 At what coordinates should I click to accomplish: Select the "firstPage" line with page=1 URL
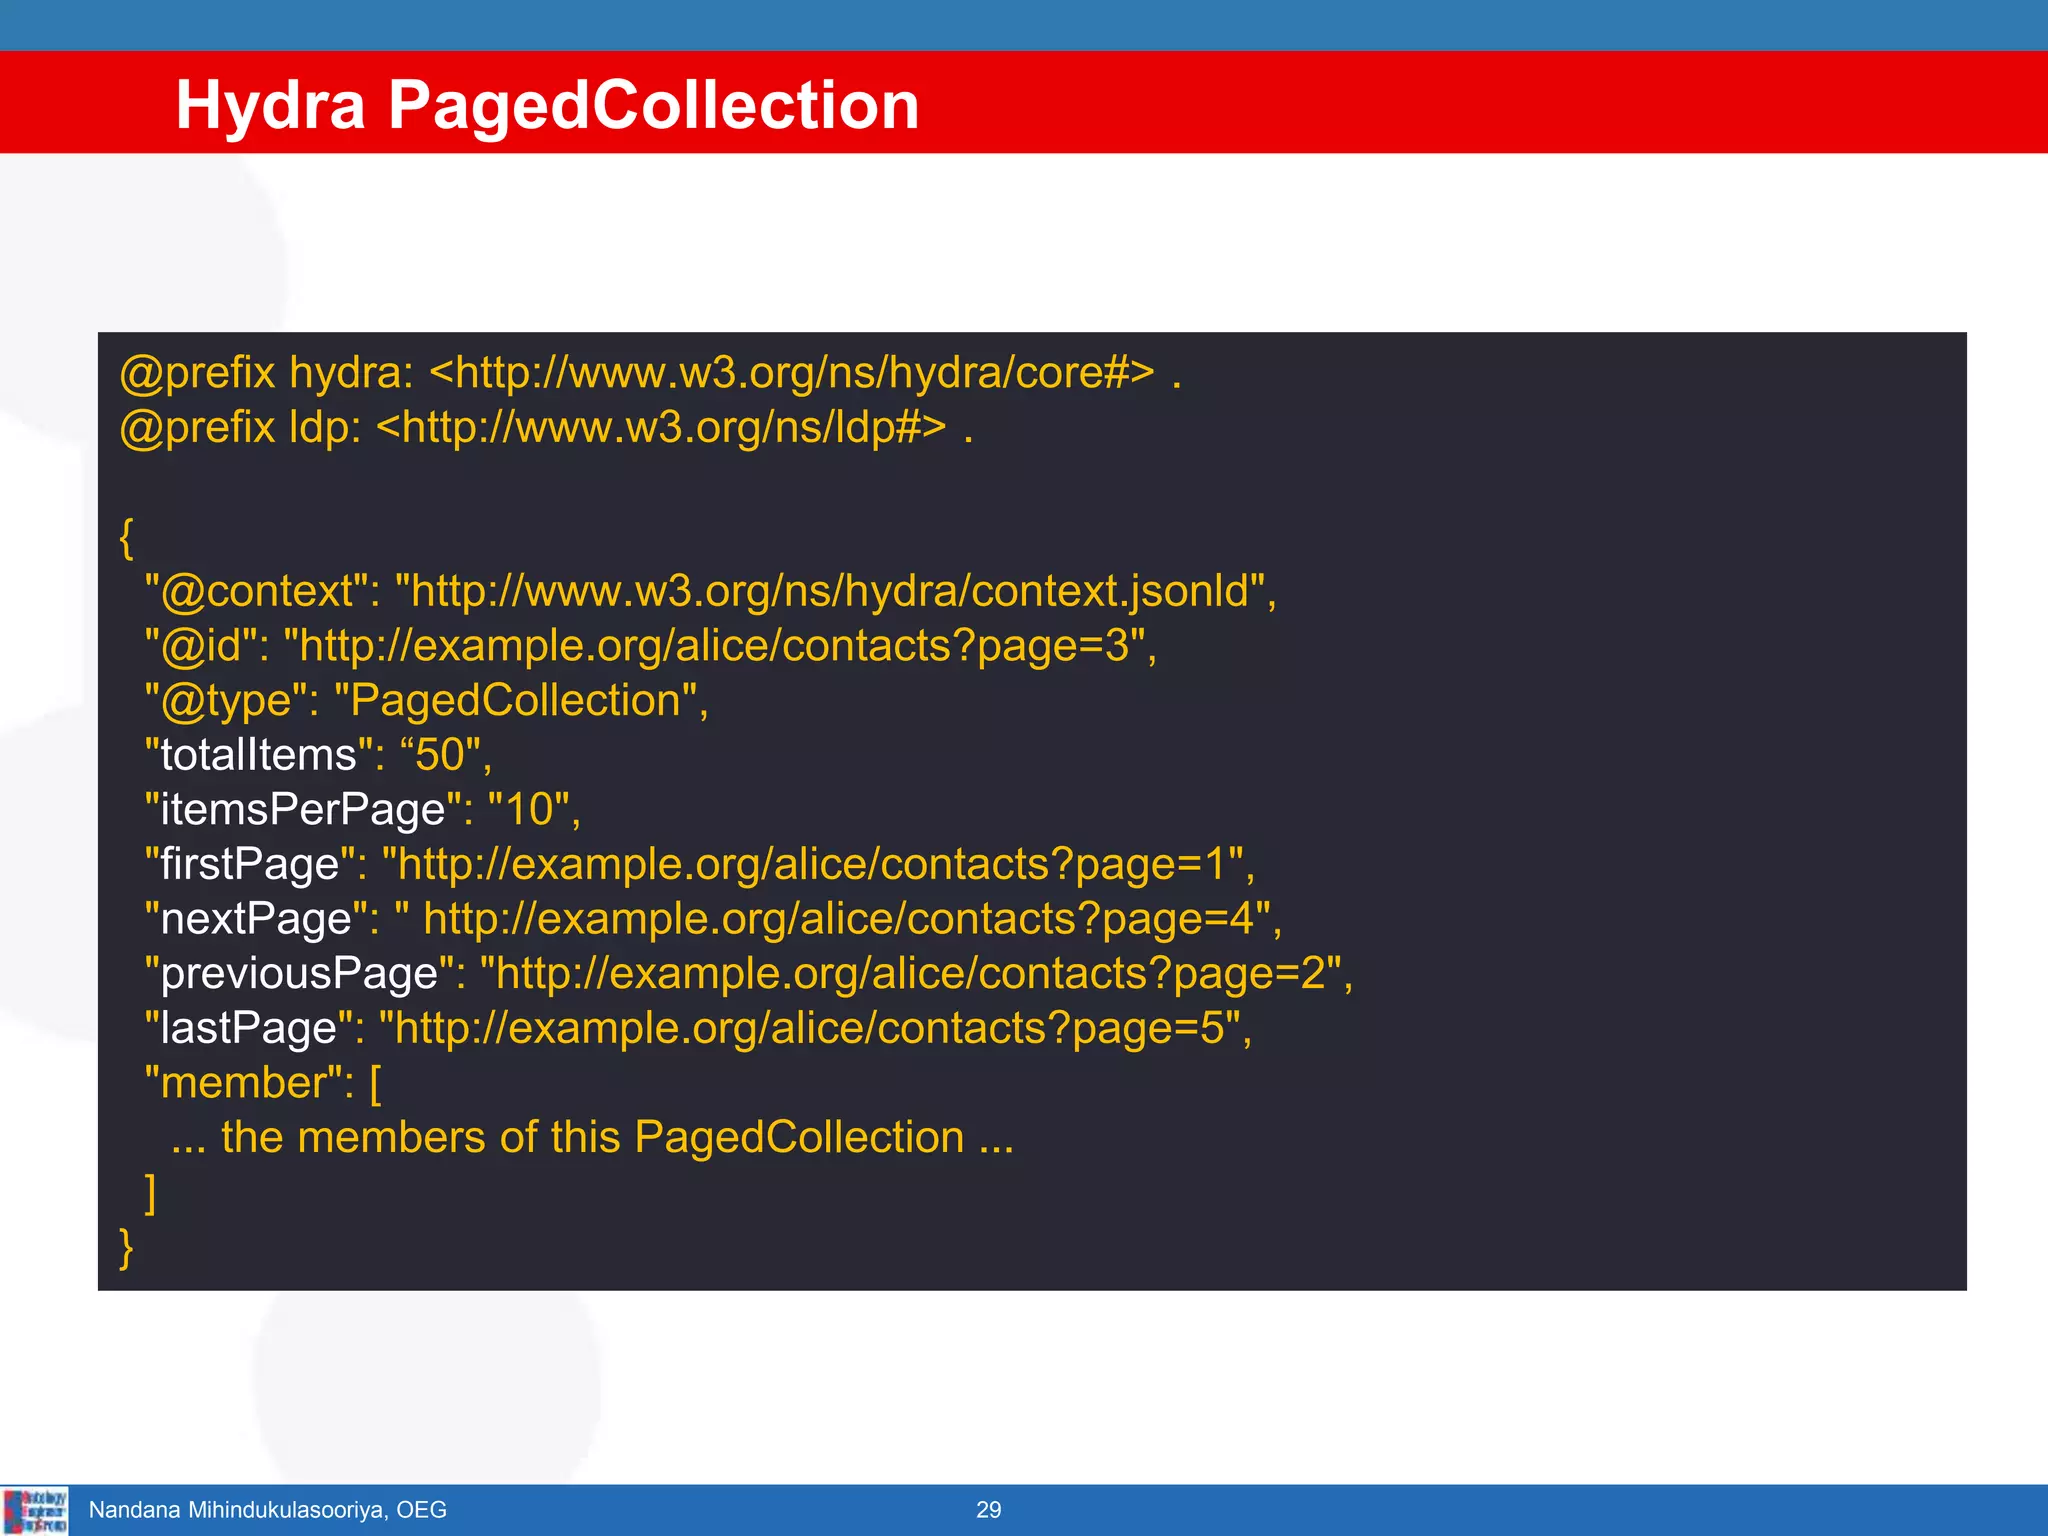click(699, 865)
